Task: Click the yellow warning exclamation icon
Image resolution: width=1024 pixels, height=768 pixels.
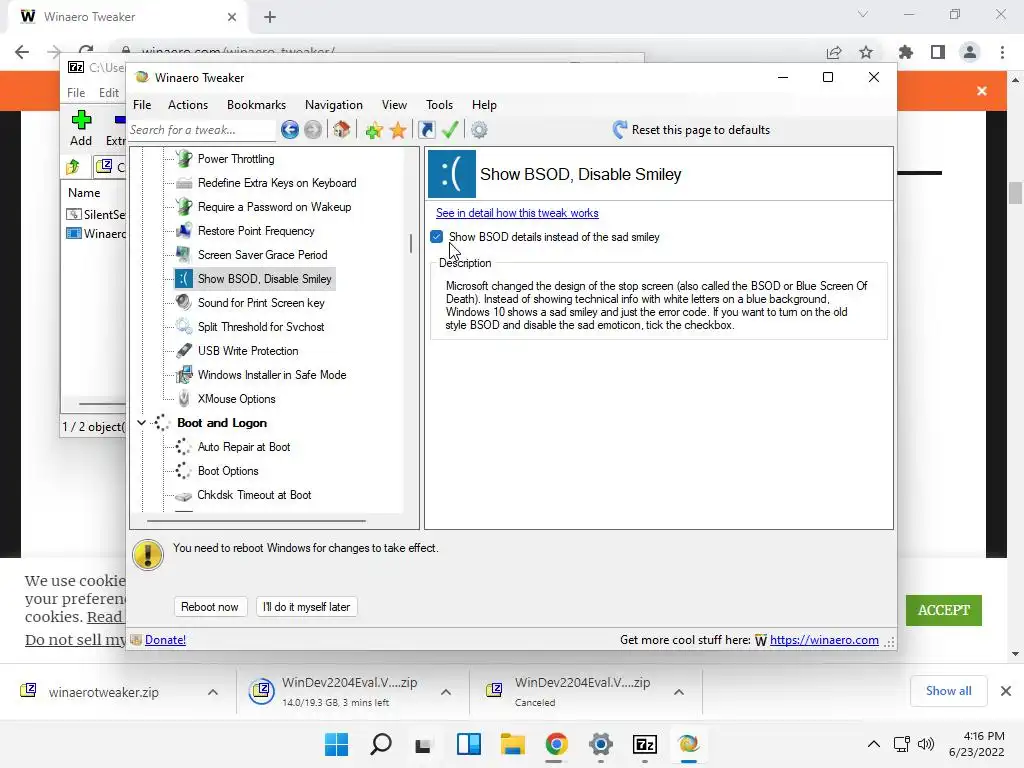Action: (148, 555)
